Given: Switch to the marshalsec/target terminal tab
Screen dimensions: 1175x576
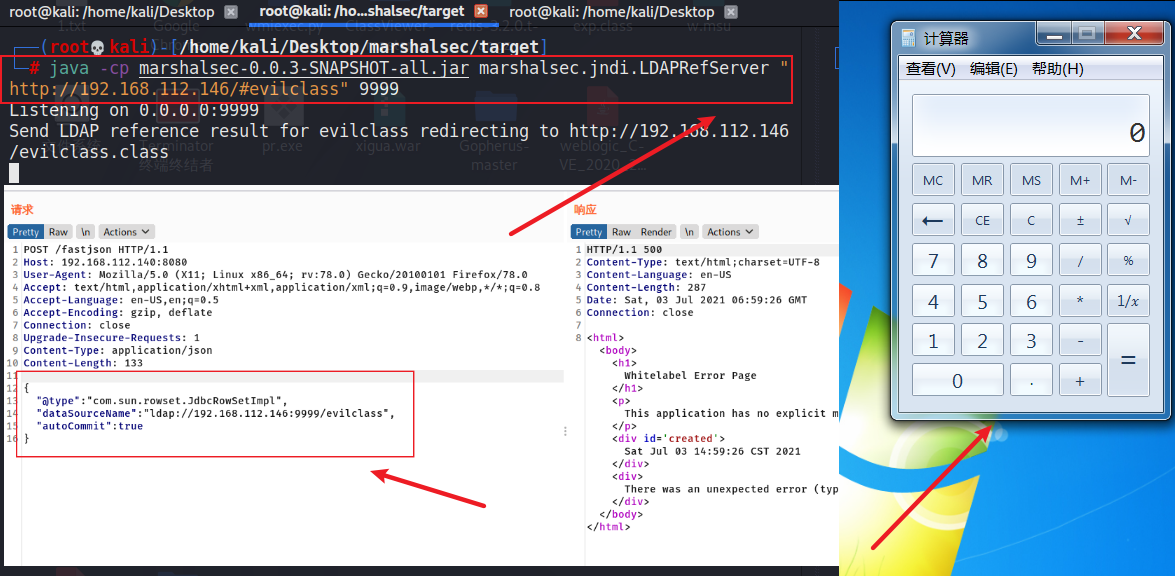Looking at the screenshot, I should [362, 12].
